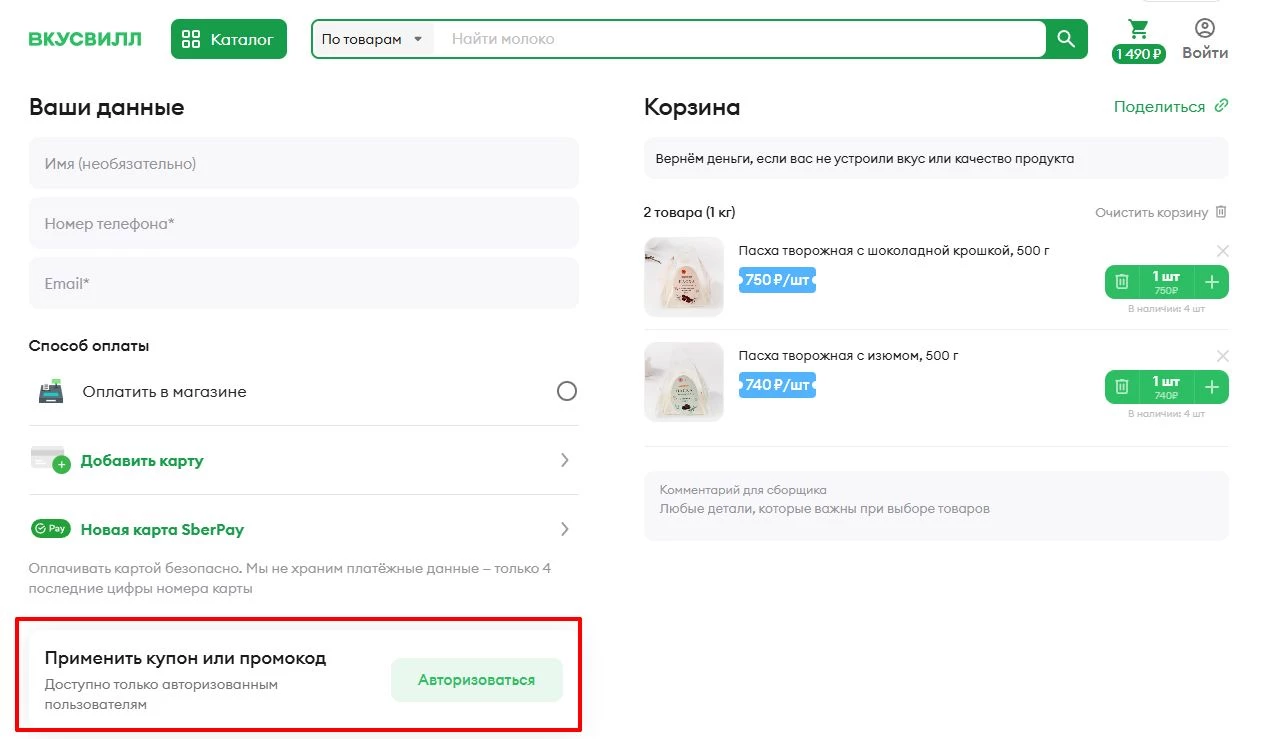The image size is (1280, 739).
Task: Expand Новая карта SberPay via its chevron
Action: (x=565, y=528)
